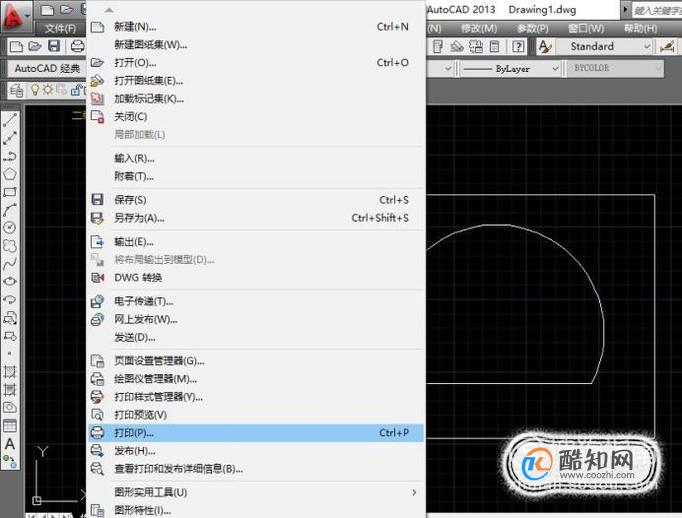Open the Text style A icon
Viewport: 682px width, 518px height.
545,46
